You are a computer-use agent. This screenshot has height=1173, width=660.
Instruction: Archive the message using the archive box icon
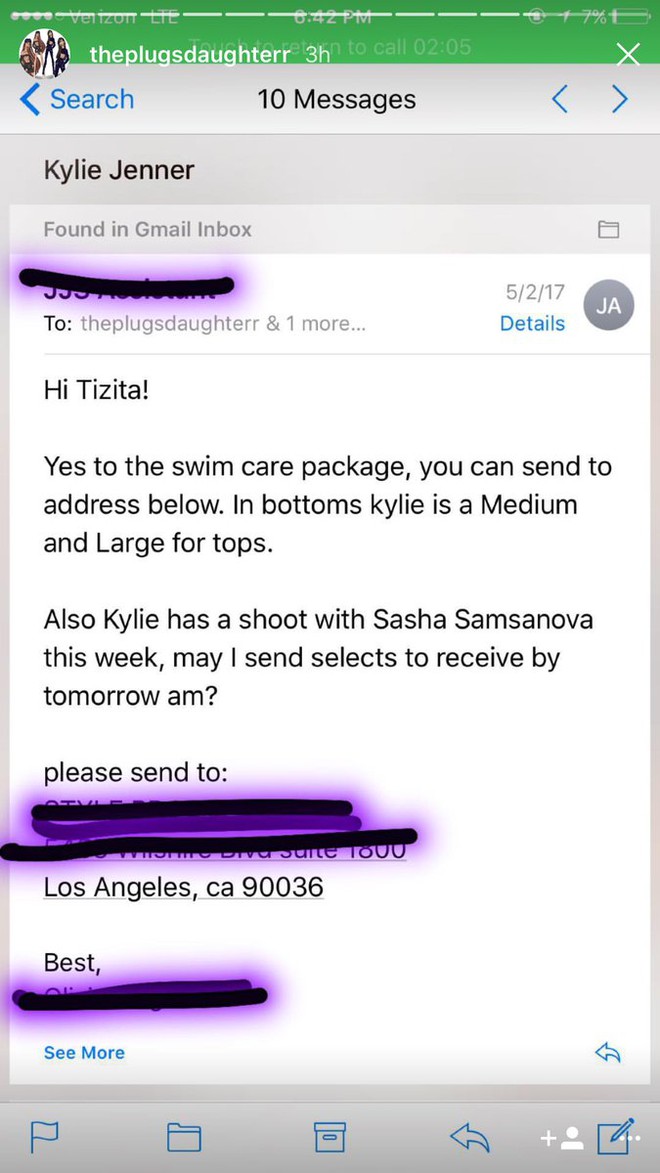pyautogui.click(x=330, y=1137)
